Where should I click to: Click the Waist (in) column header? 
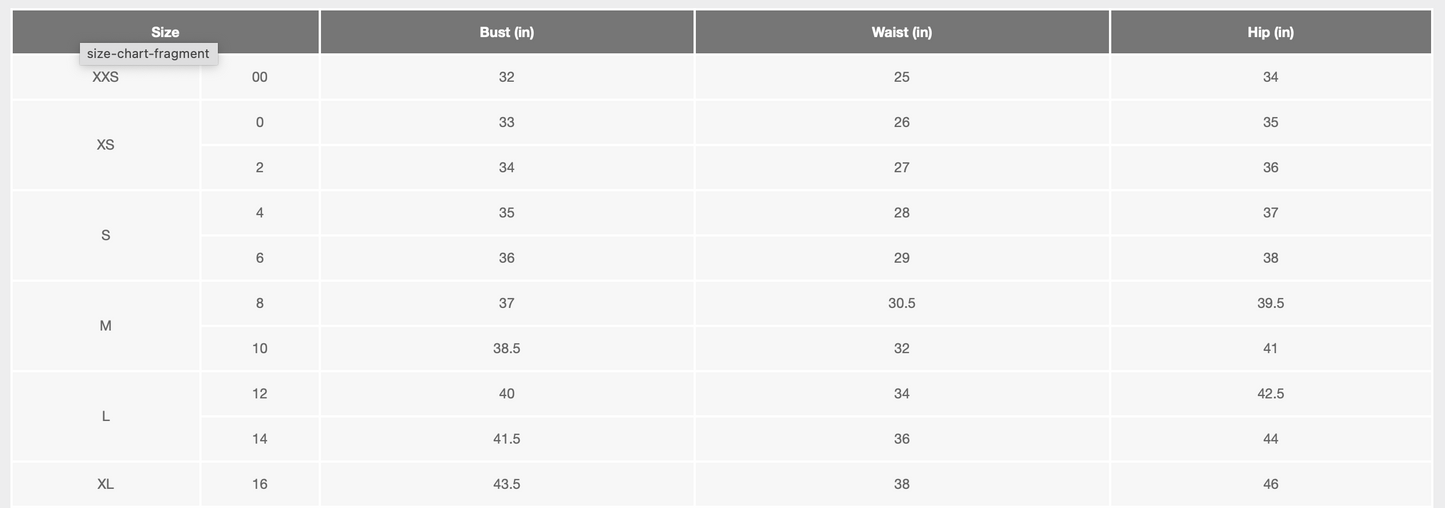902,32
